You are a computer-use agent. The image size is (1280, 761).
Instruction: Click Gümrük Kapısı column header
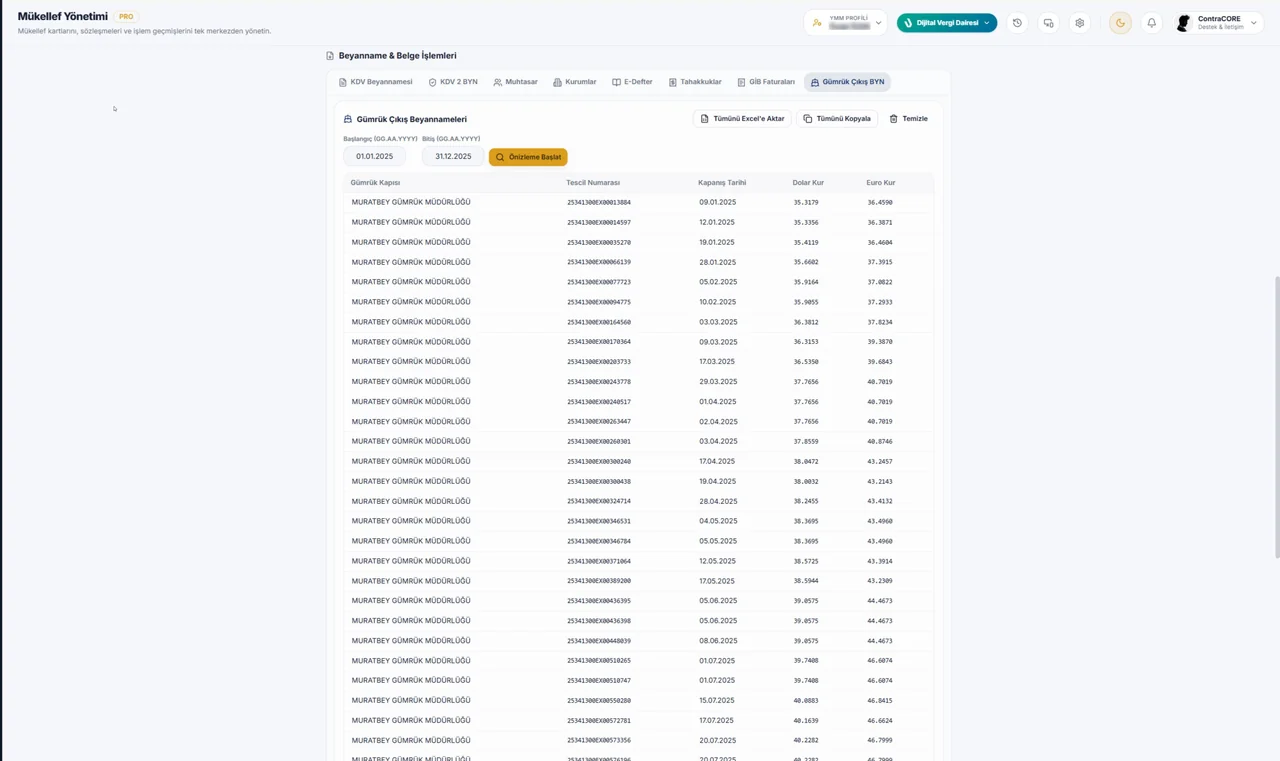coord(375,183)
